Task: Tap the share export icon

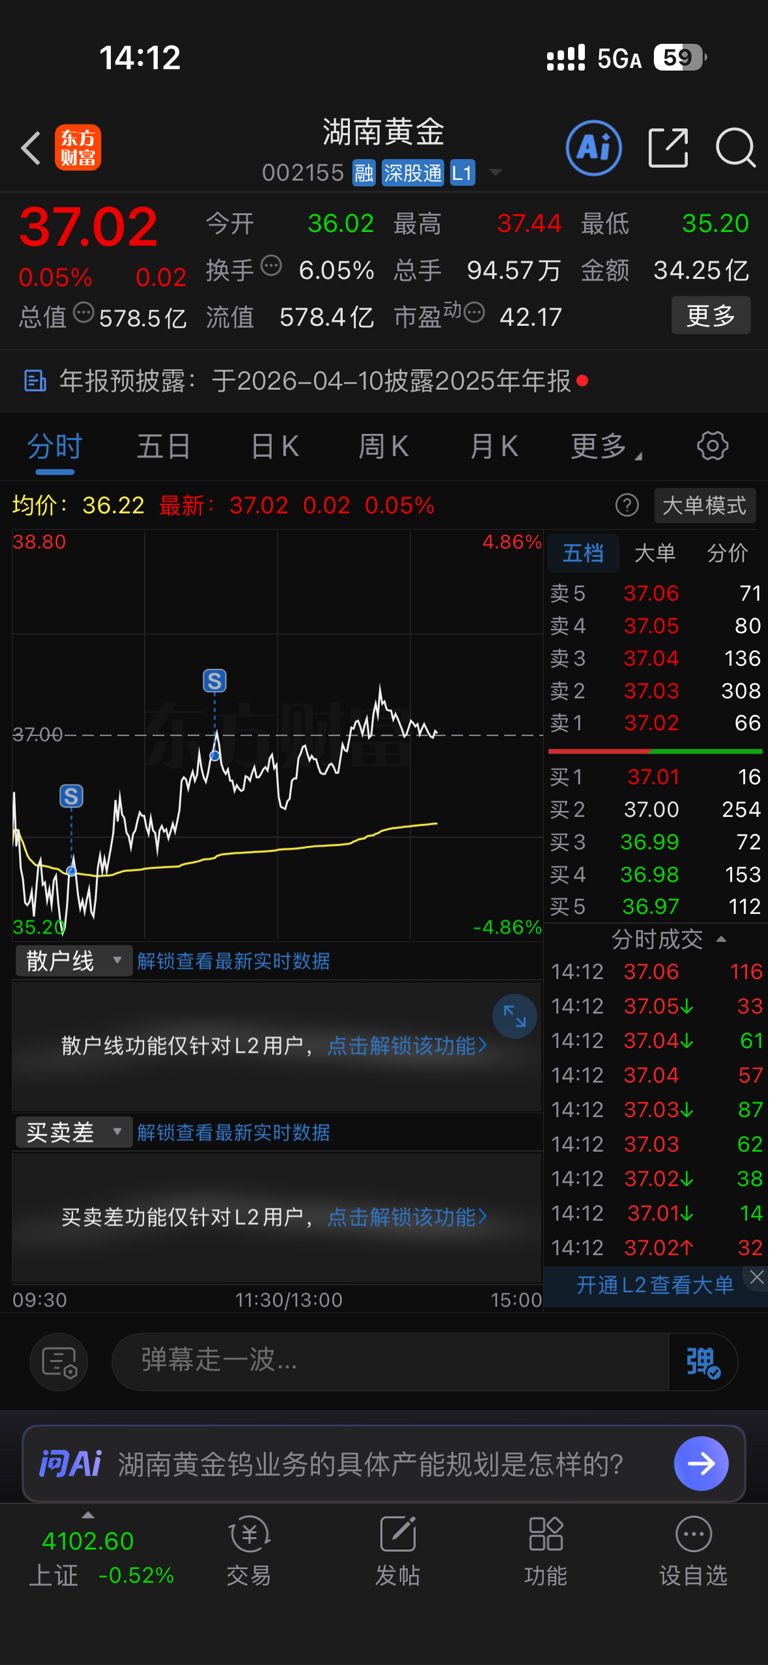Action: (x=668, y=148)
